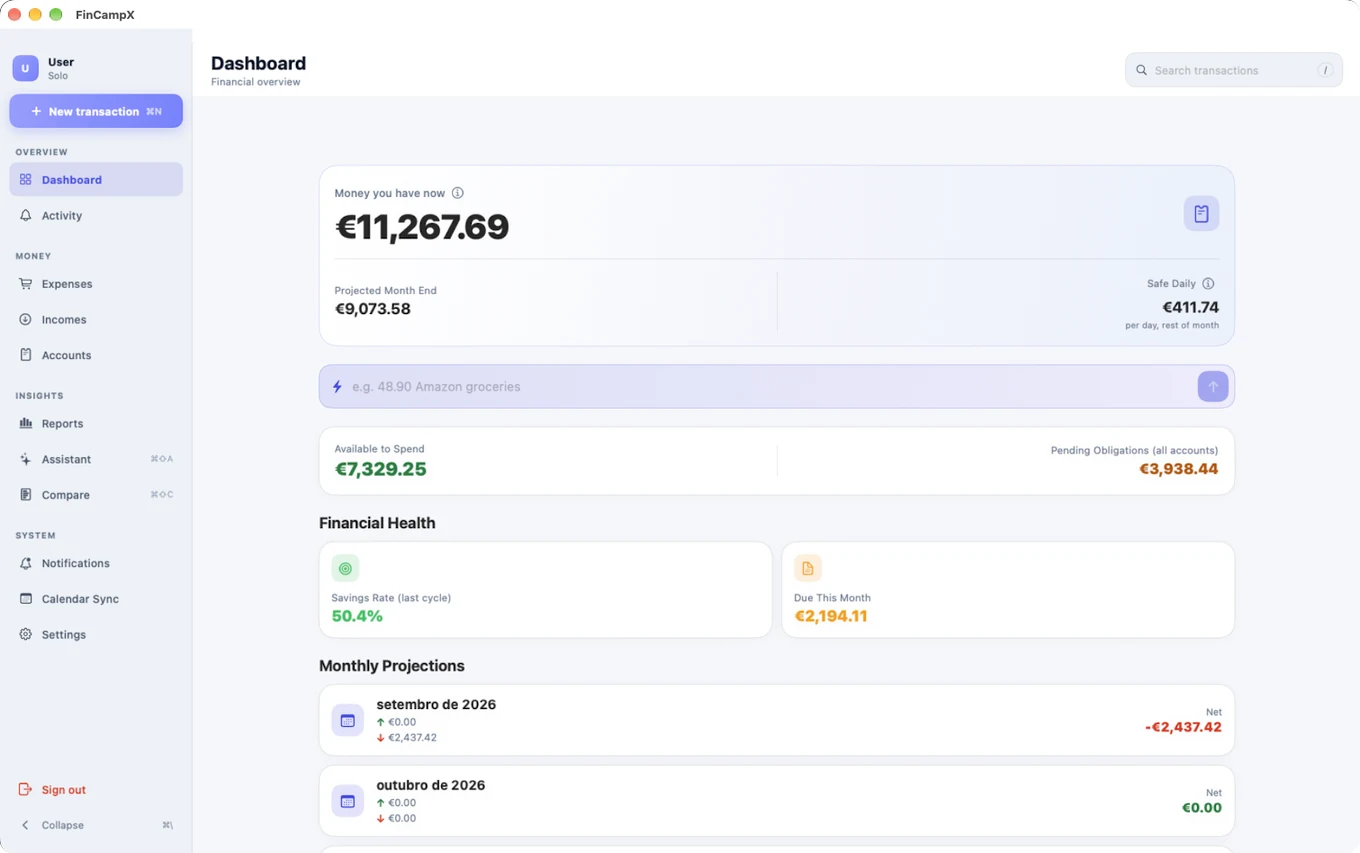This screenshot has width=1360, height=853.
Task: Click the Safe Daily info icon
Action: click(1208, 284)
